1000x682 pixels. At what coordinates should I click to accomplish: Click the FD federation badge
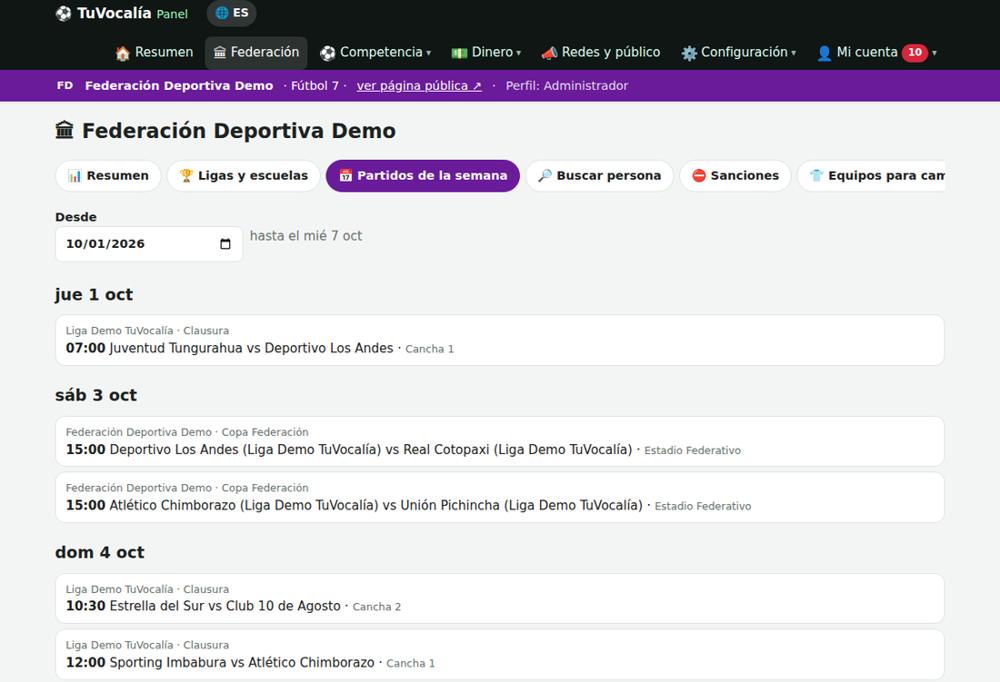point(65,85)
